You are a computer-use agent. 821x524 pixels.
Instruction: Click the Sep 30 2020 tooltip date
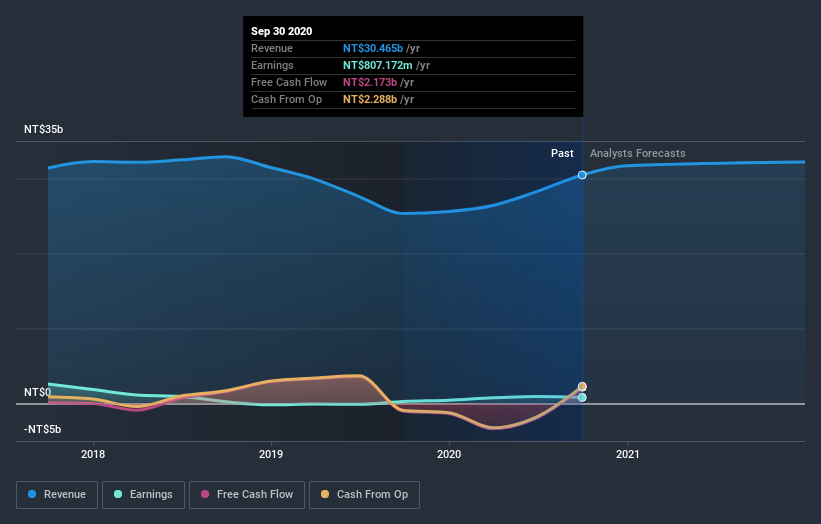point(281,31)
